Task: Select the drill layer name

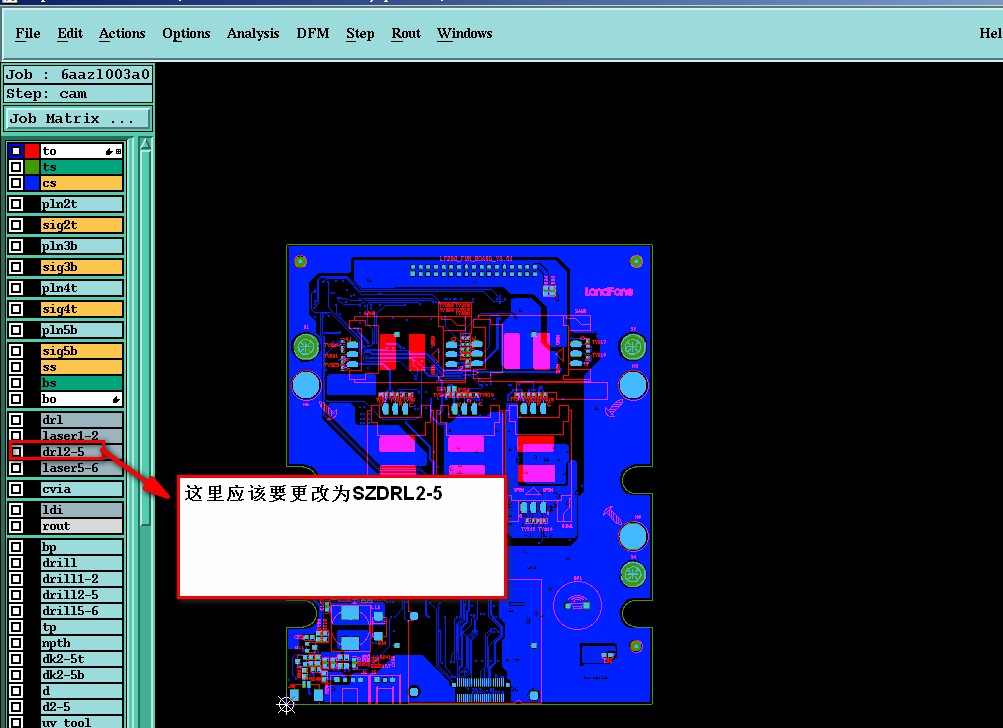Action: pos(81,563)
